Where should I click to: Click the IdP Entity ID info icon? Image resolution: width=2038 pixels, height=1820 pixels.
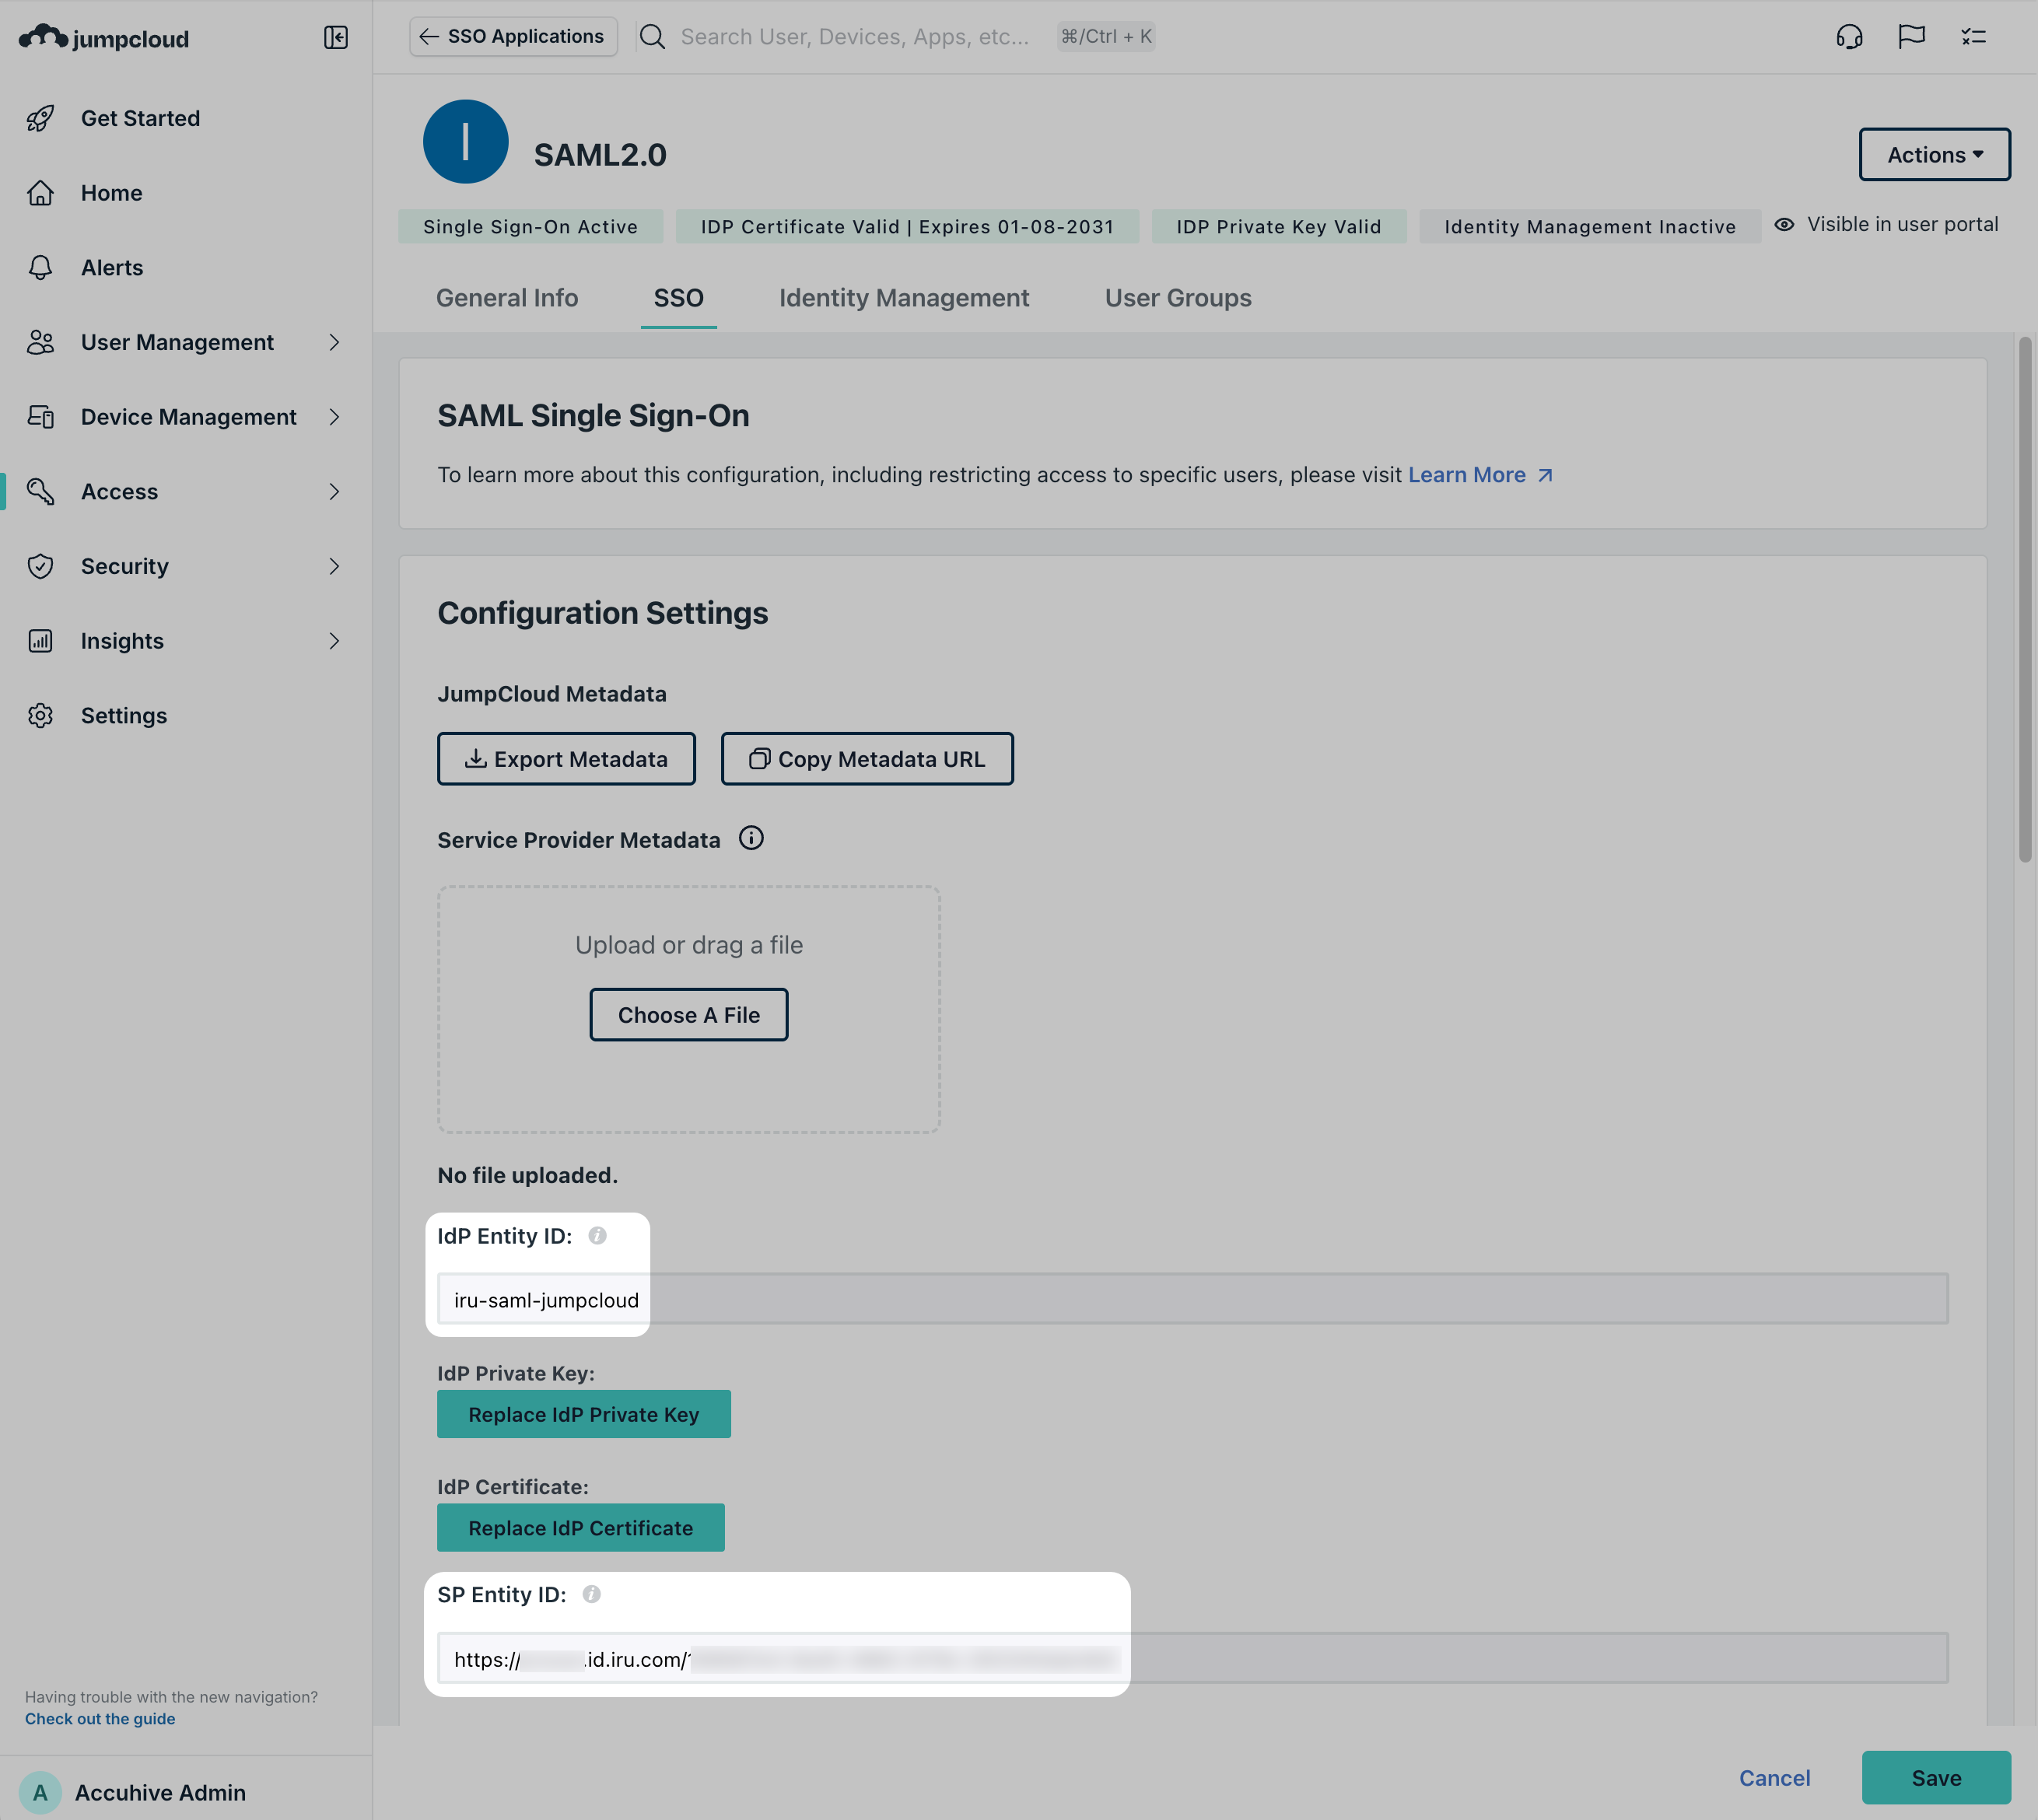pyautogui.click(x=597, y=1235)
